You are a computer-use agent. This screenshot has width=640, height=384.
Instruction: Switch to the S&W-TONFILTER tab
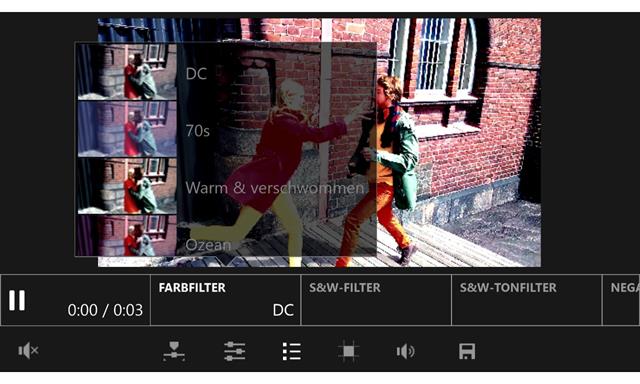527,300
